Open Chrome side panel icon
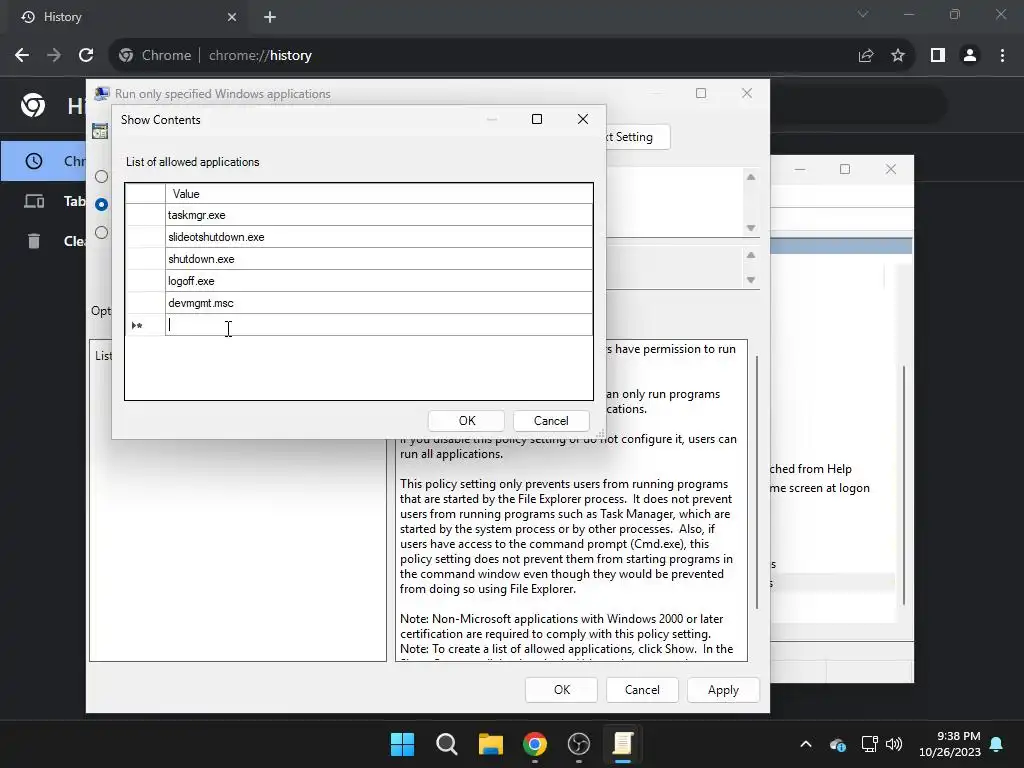This screenshot has height=768, width=1024. pos(938,56)
